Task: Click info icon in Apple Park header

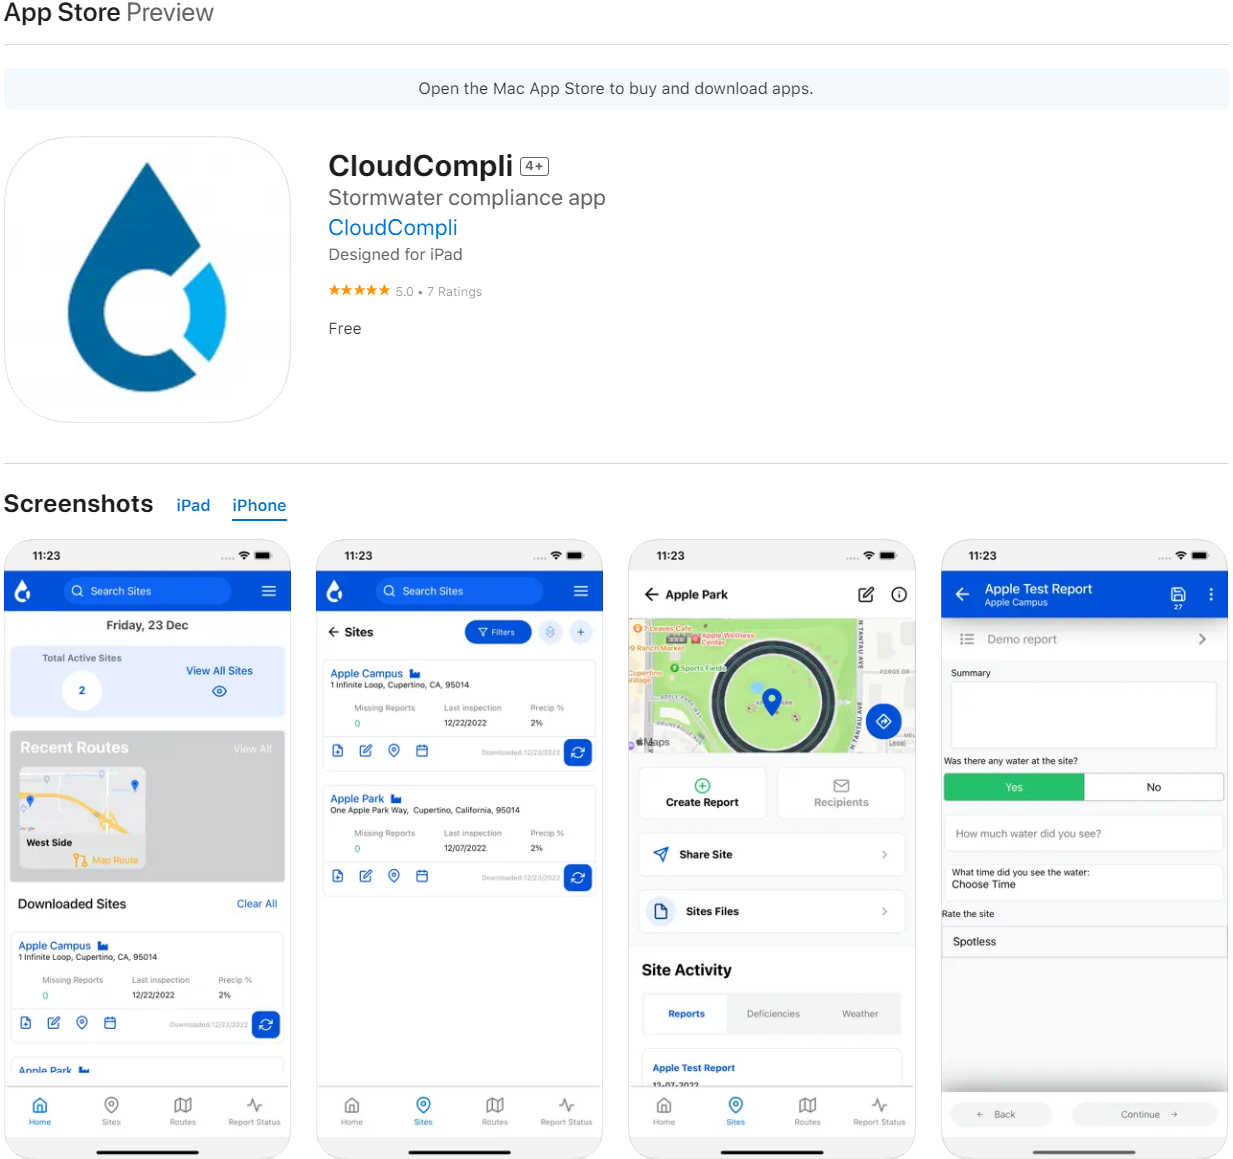Action: [x=899, y=594]
